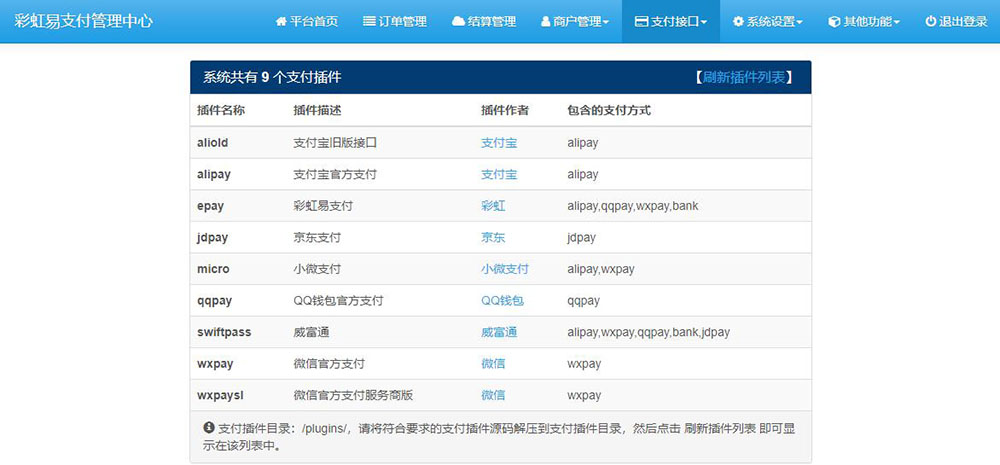Click the 彩虹易支付管理中心 brand title
Image resolution: width=1000 pixels, height=465 pixels.
[x=84, y=21]
